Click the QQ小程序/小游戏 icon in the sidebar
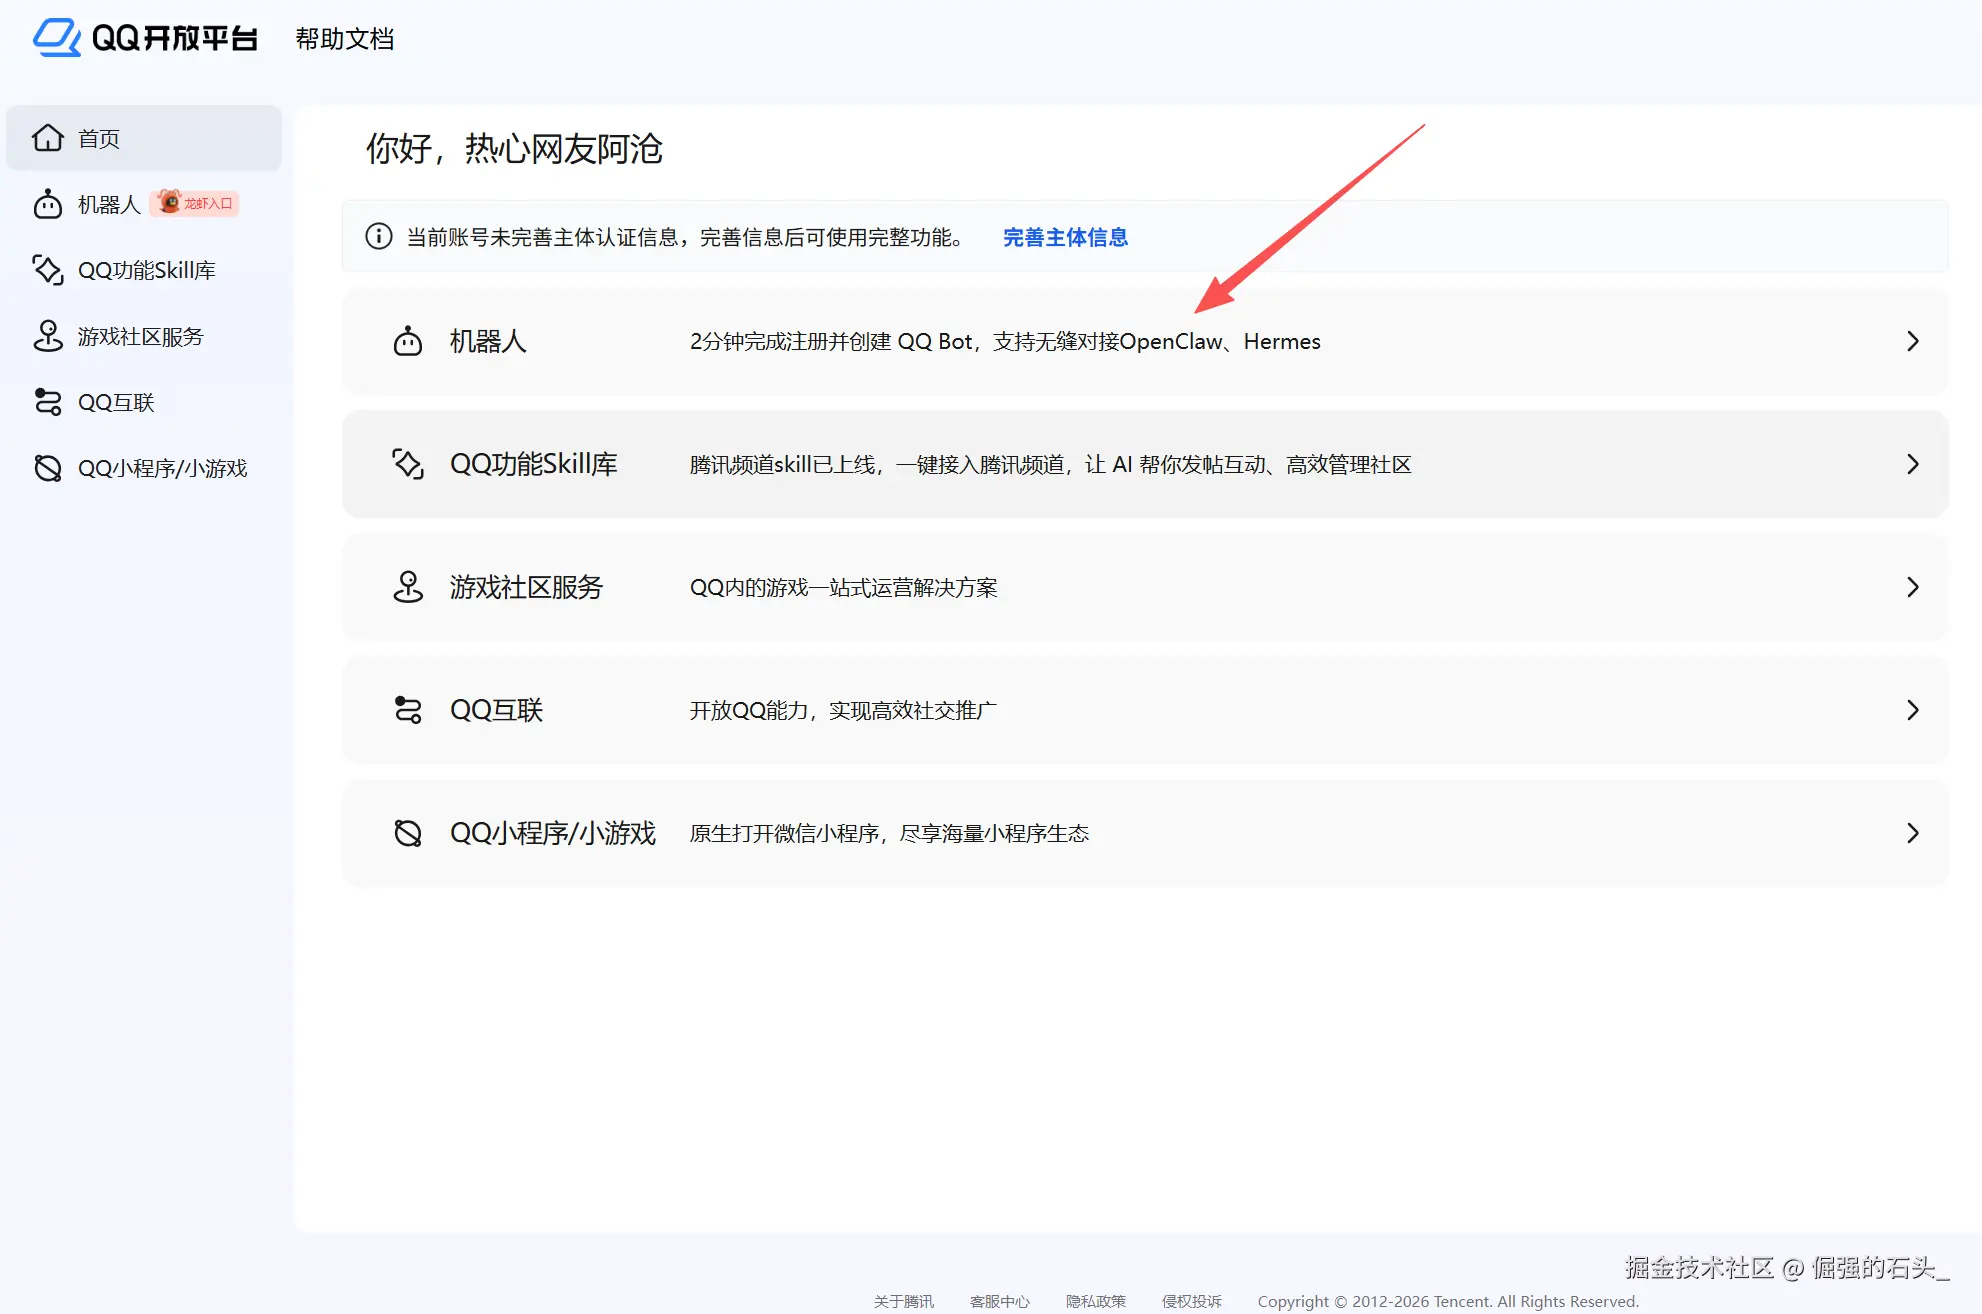The height and width of the screenshot is (1314, 1982). click(47, 468)
